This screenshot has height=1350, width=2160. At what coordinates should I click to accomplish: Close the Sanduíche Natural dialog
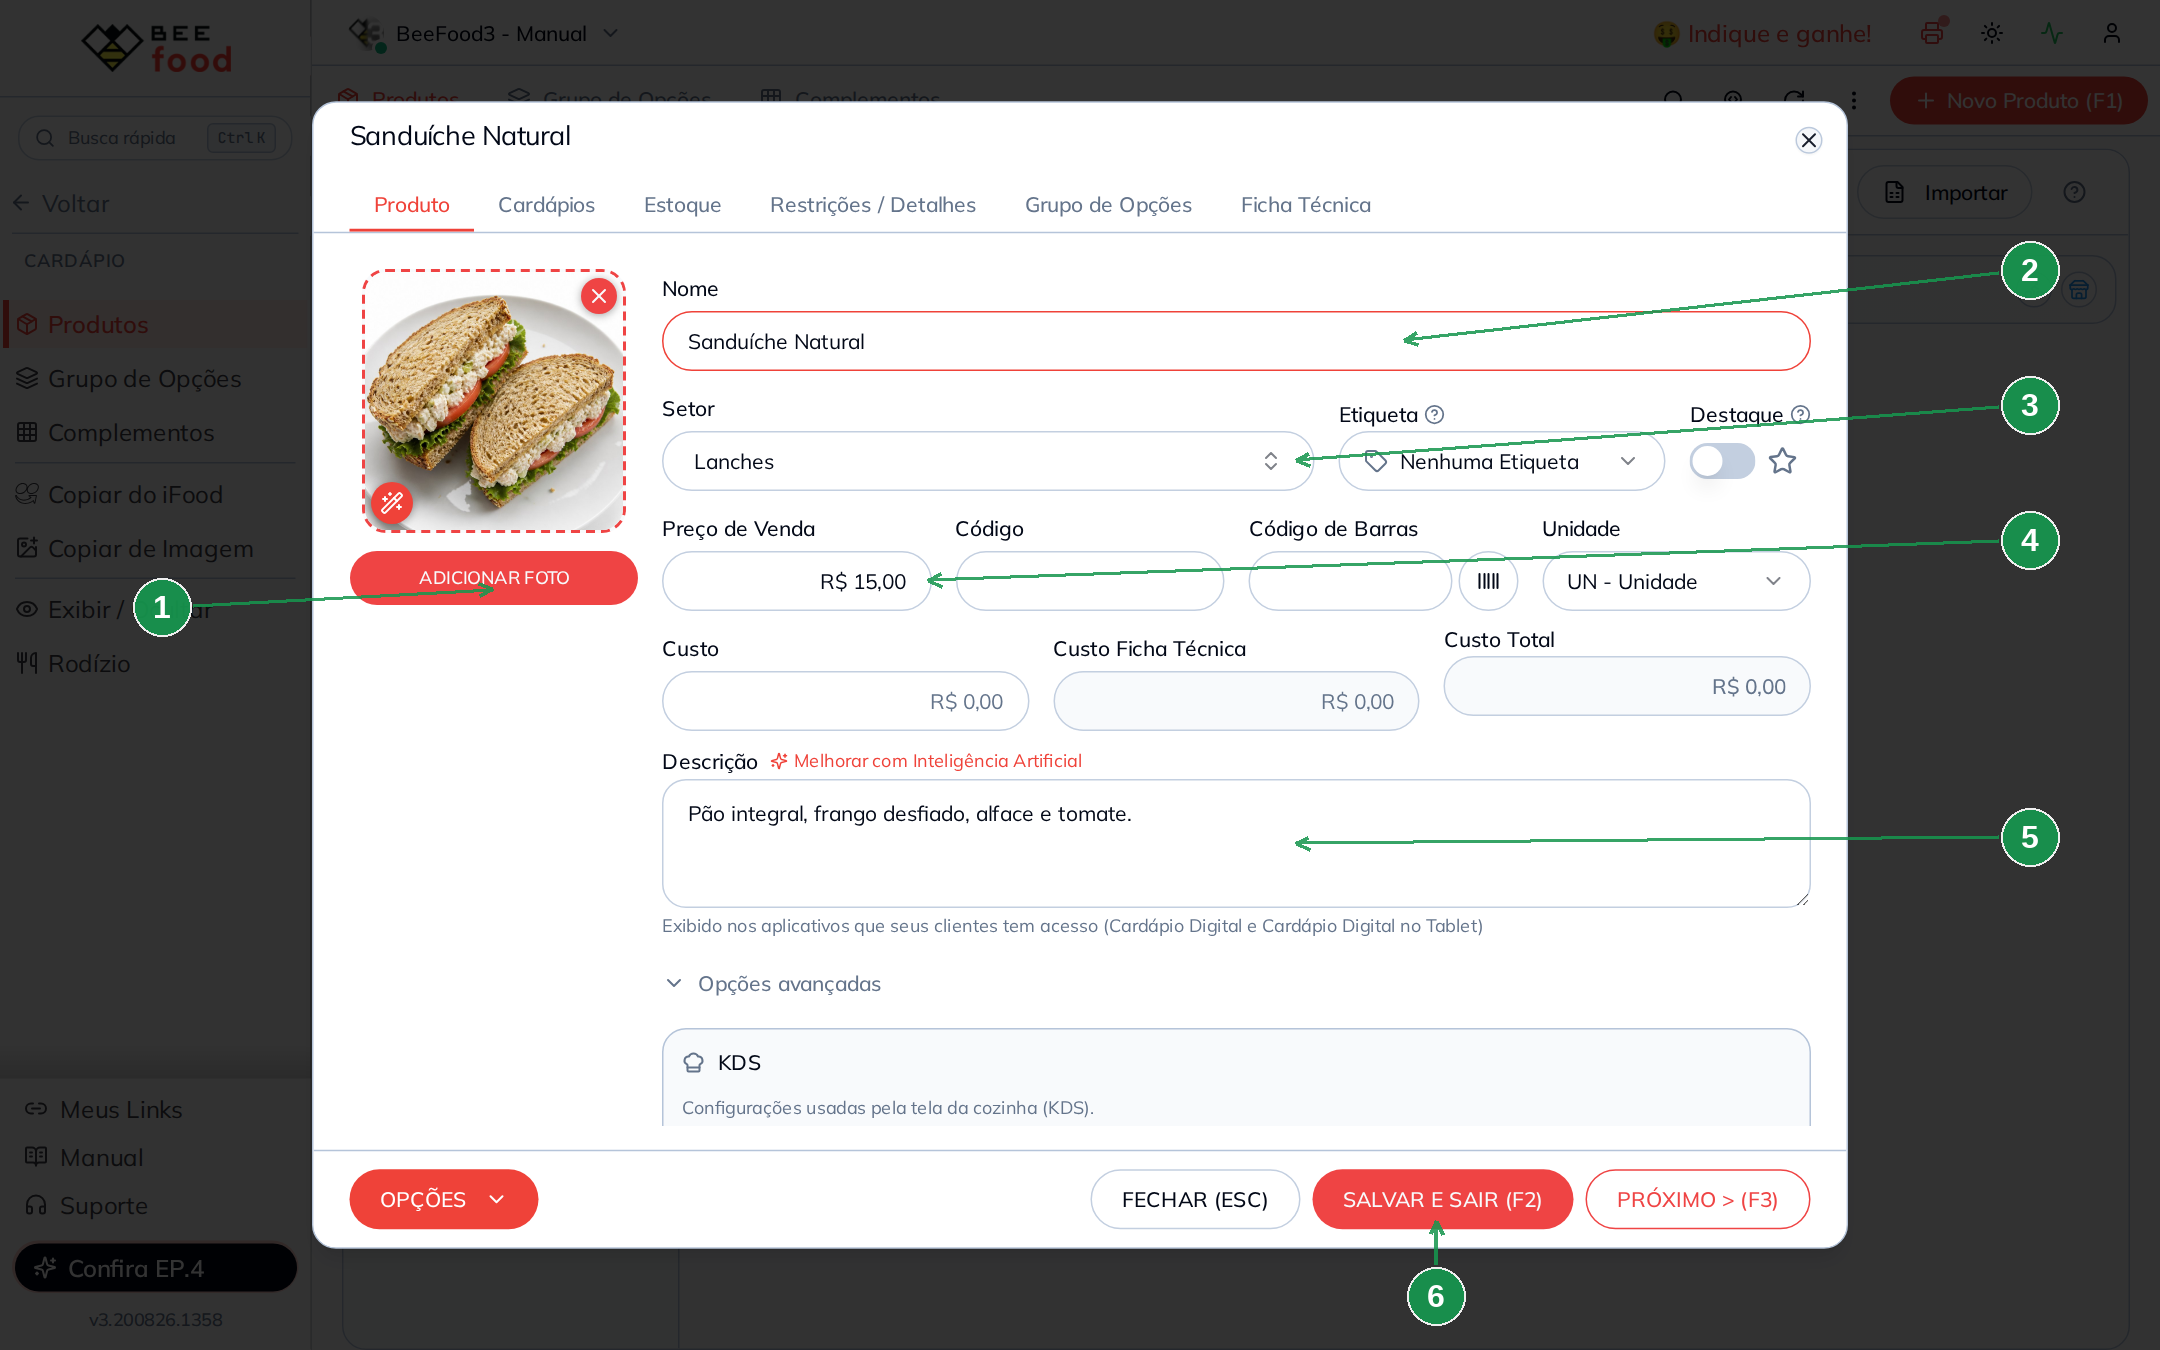pos(1808,140)
